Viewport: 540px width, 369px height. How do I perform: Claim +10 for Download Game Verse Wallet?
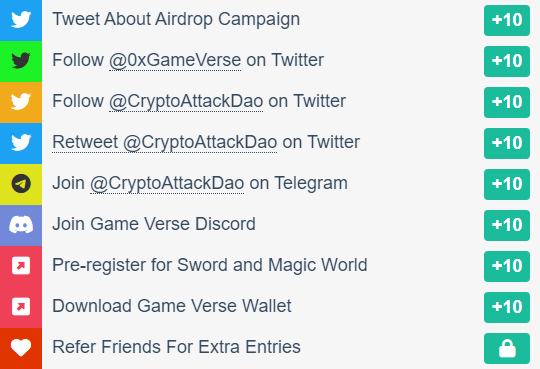point(507,307)
